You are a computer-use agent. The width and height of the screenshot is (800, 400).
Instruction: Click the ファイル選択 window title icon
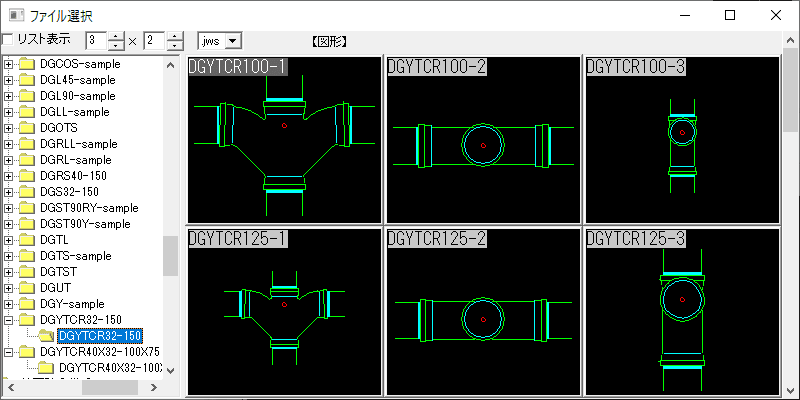(x=16, y=15)
